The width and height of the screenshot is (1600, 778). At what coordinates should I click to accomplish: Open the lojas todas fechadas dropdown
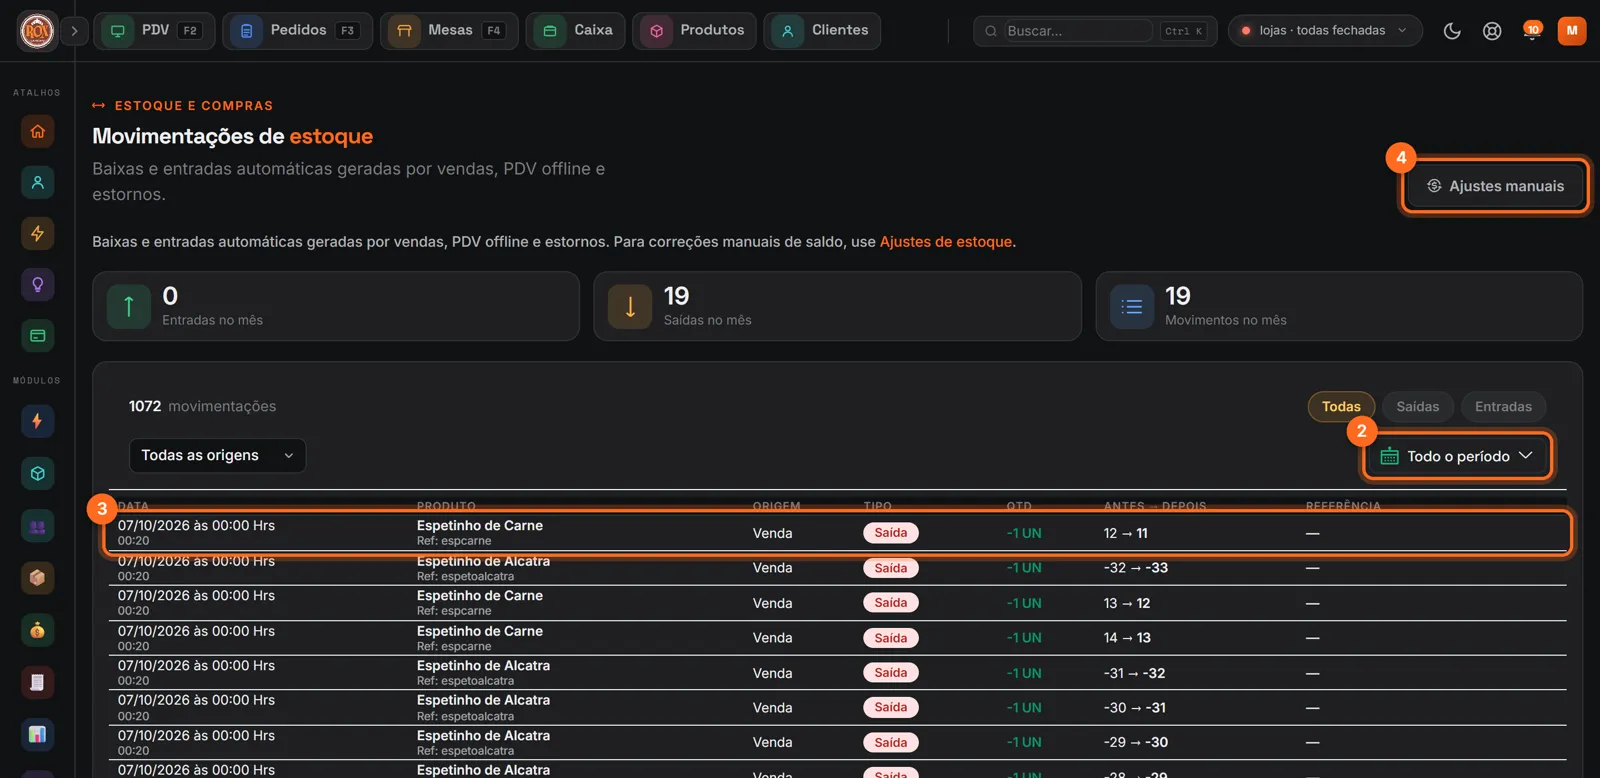click(1324, 31)
